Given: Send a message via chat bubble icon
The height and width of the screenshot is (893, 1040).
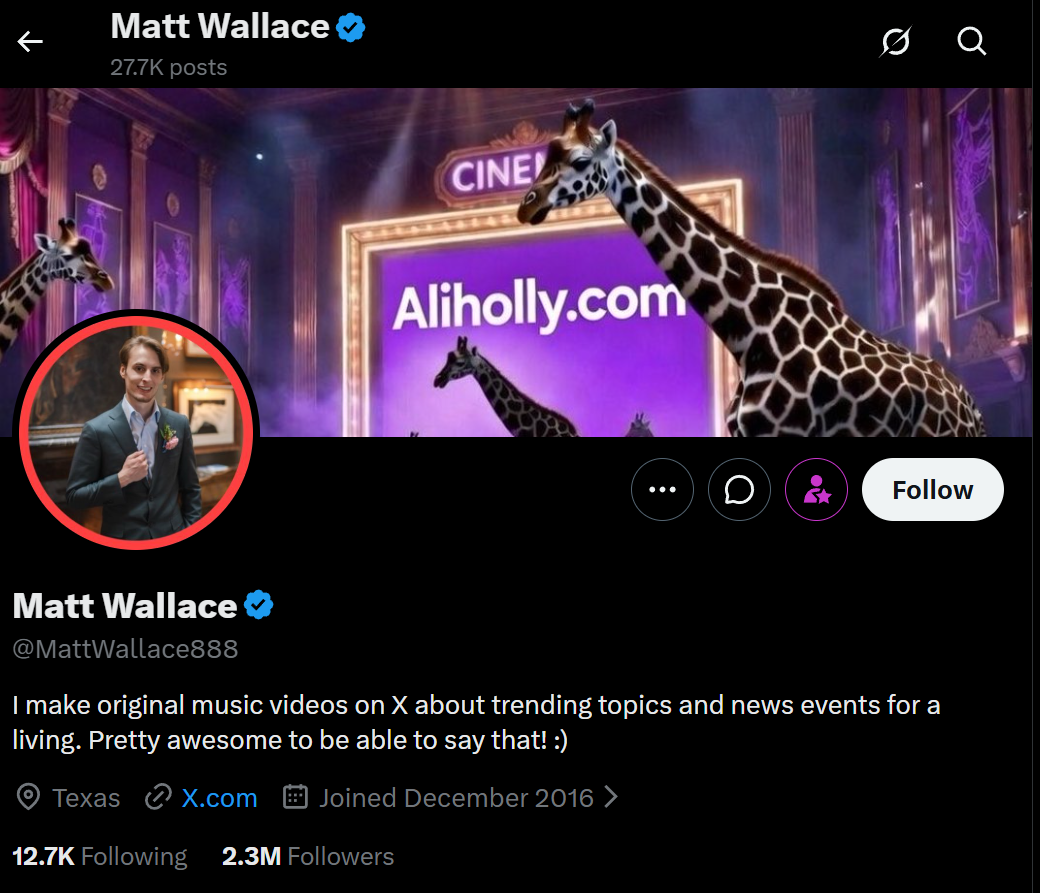Looking at the screenshot, I should pyautogui.click(x=739, y=490).
